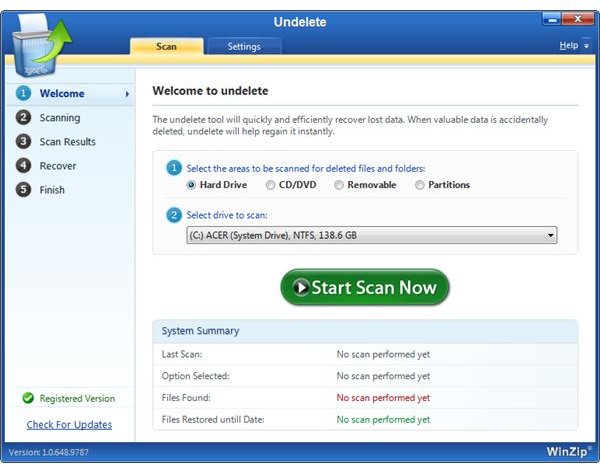Click the blue circle 2 beside Select drive

[174, 215]
